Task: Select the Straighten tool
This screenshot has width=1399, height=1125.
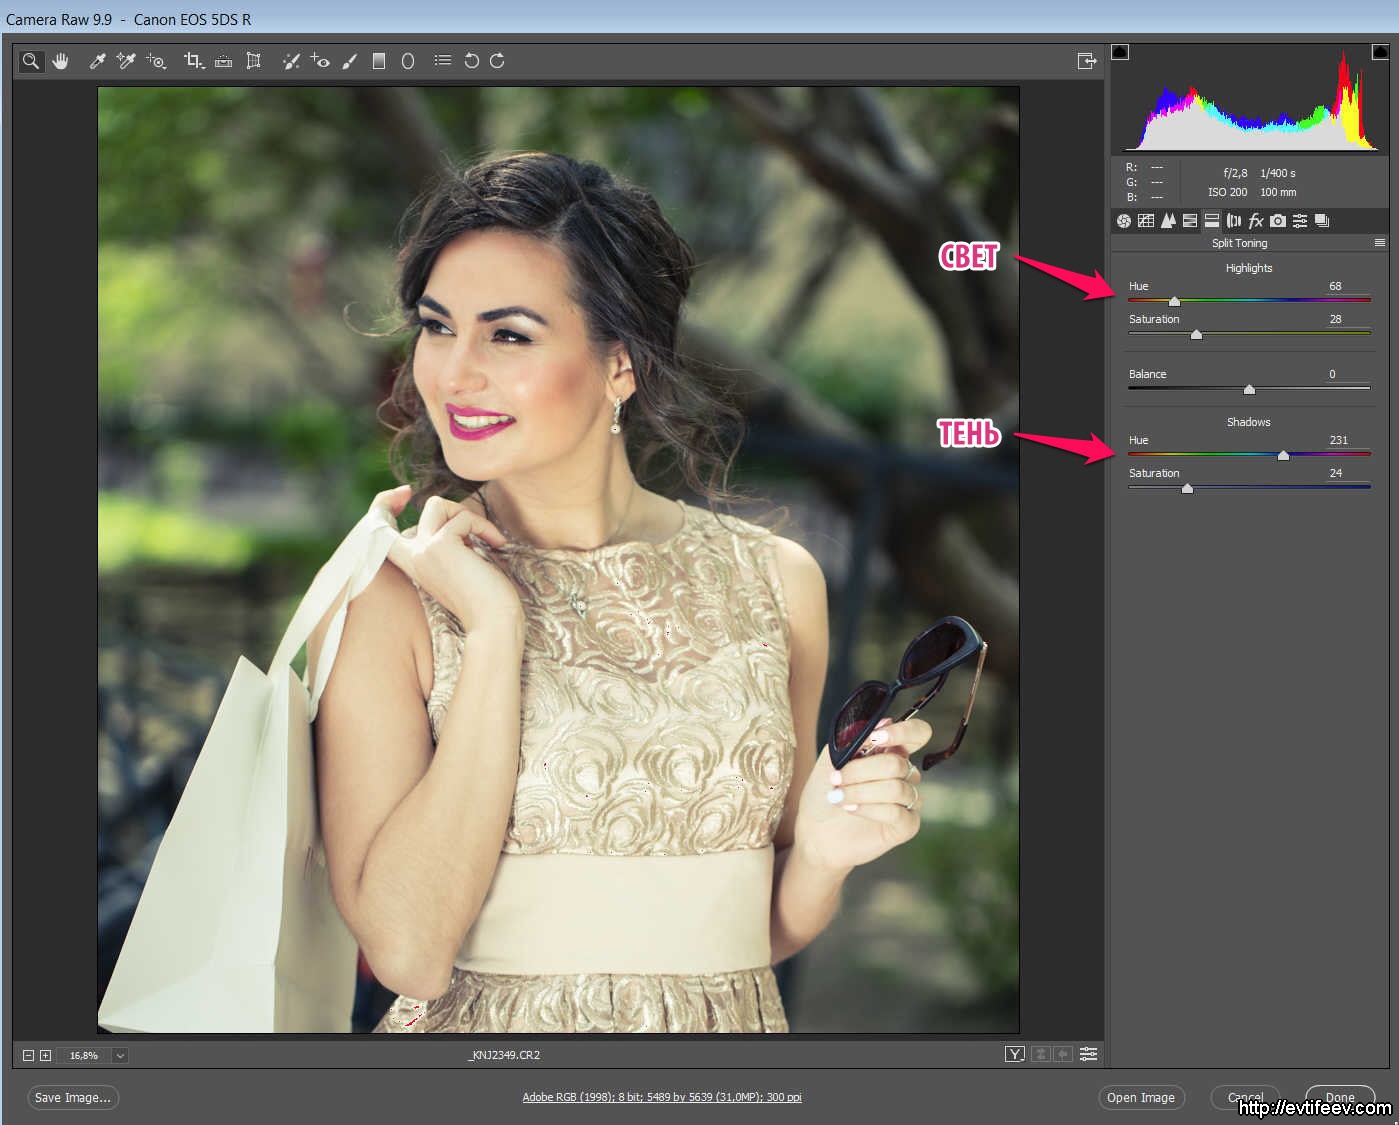Action: coord(223,61)
